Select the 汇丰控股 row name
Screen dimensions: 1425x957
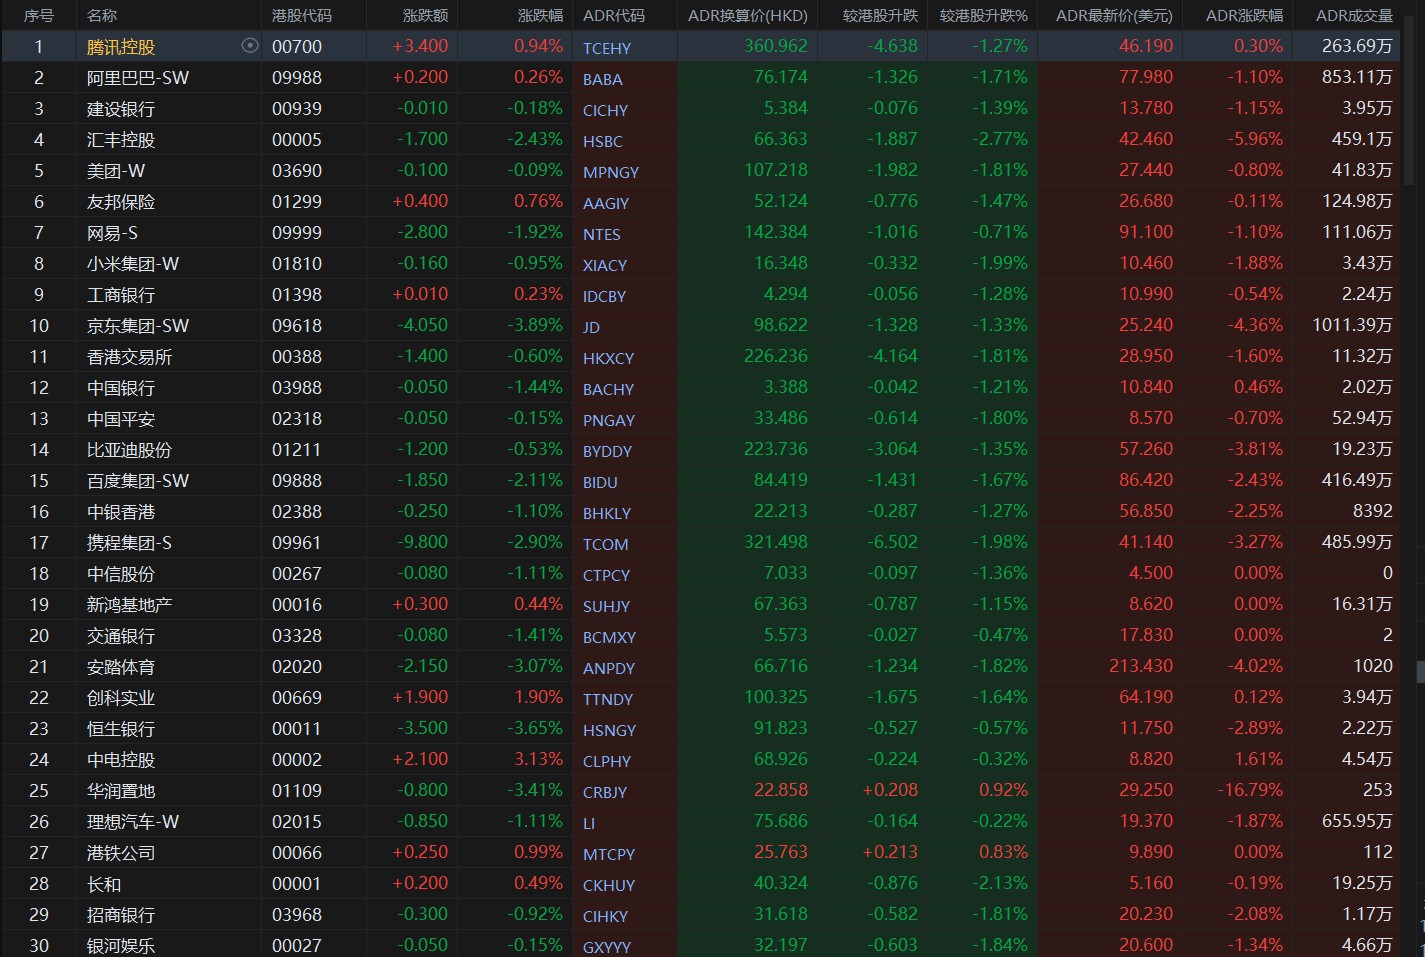[x=121, y=140]
